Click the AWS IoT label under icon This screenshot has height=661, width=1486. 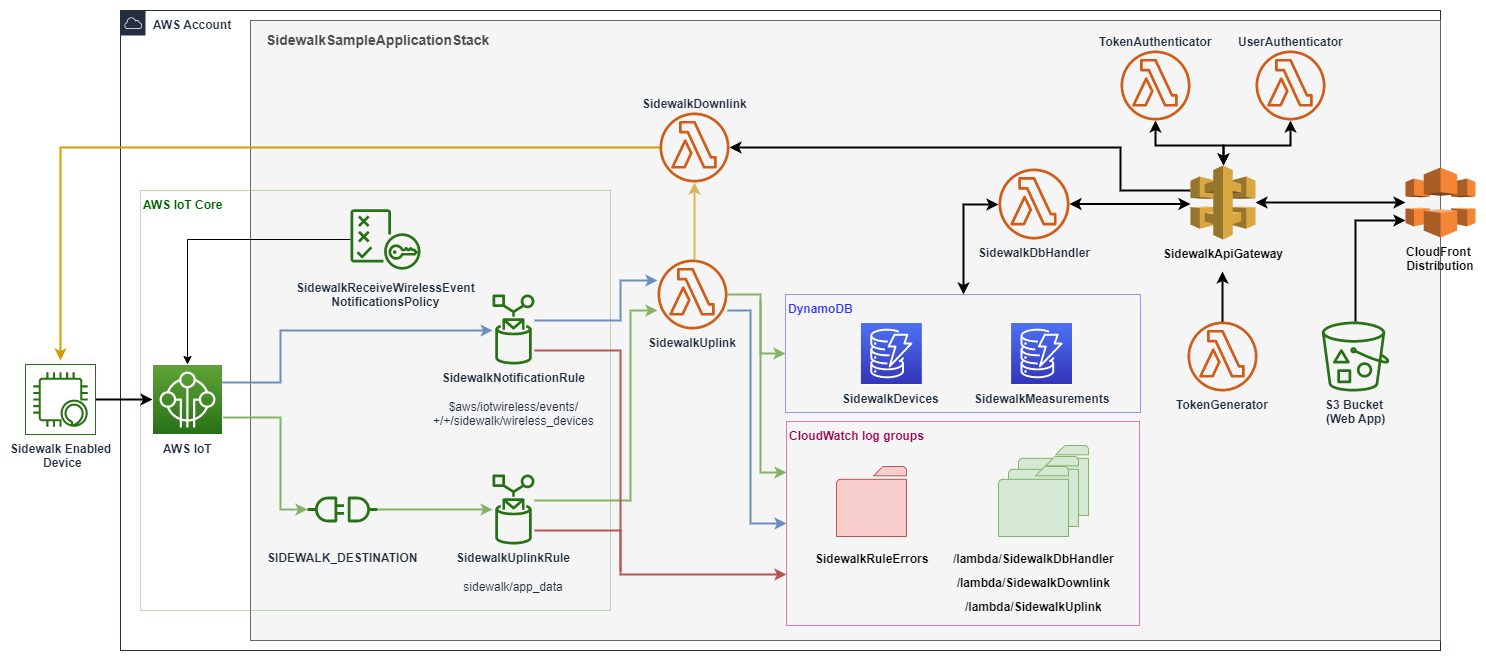point(186,449)
